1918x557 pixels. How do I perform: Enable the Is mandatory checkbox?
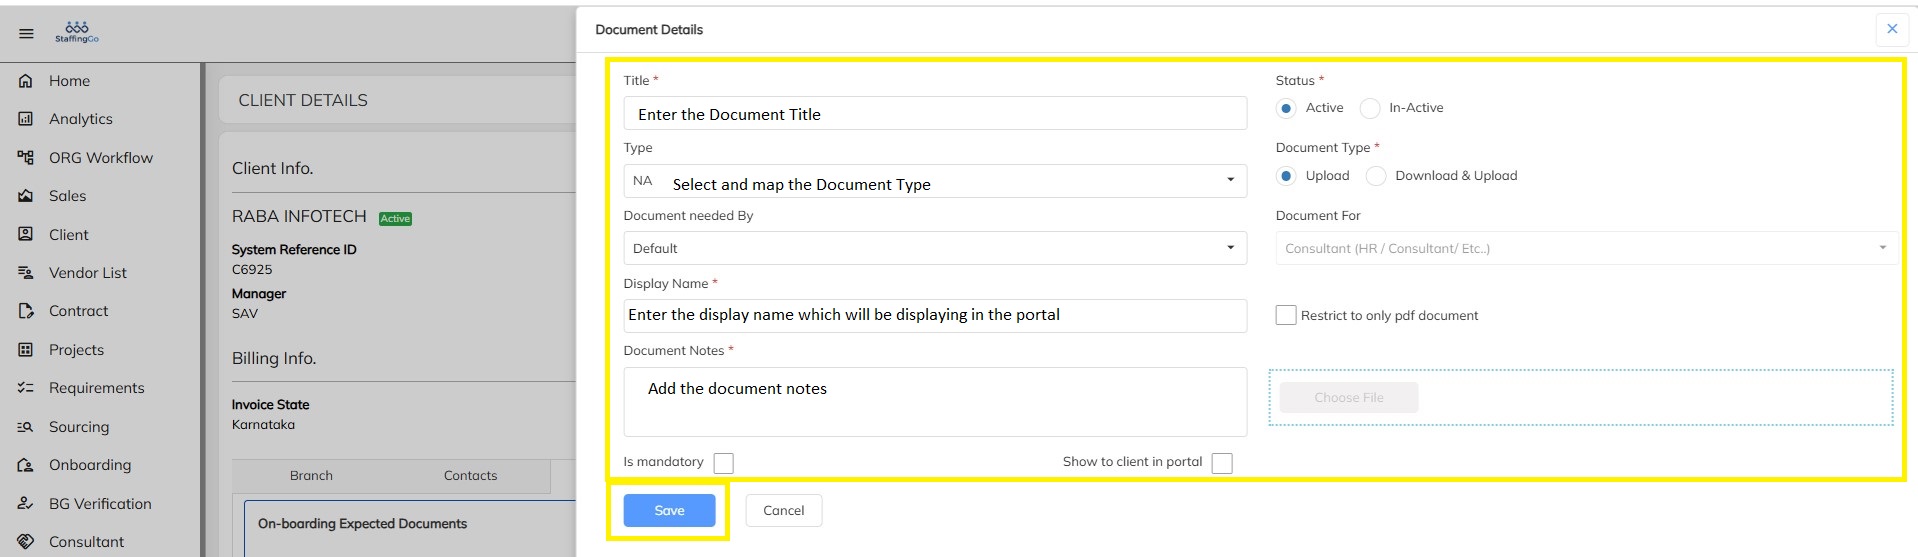pos(723,463)
